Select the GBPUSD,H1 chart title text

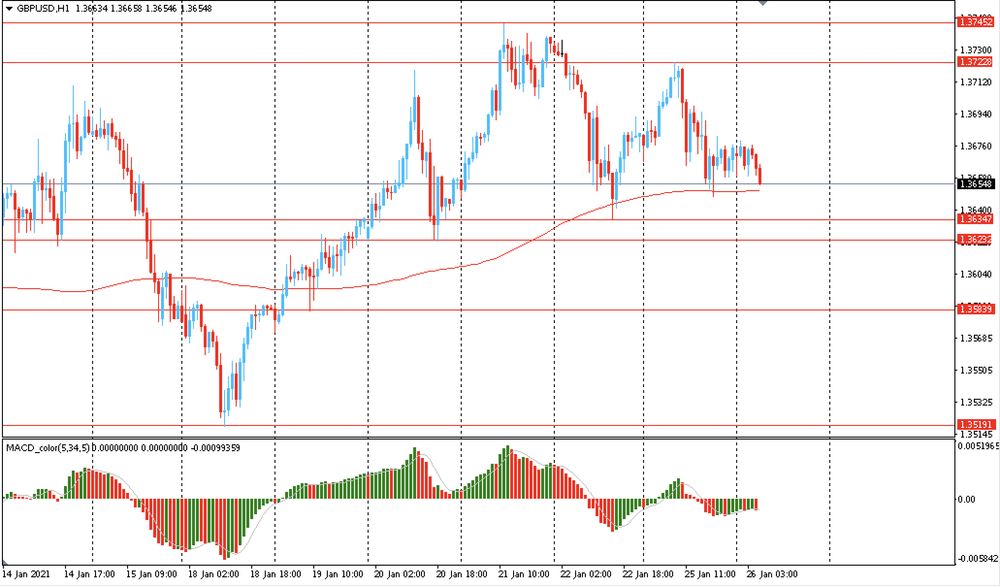(x=43, y=9)
